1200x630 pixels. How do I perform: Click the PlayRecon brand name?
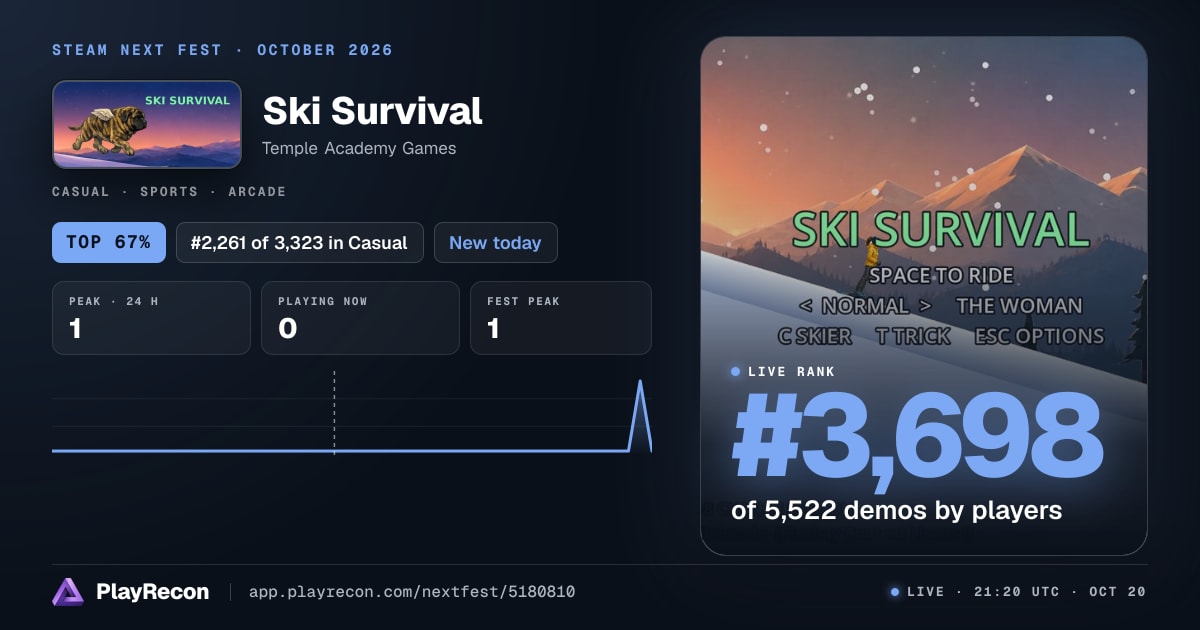pos(152,592)
